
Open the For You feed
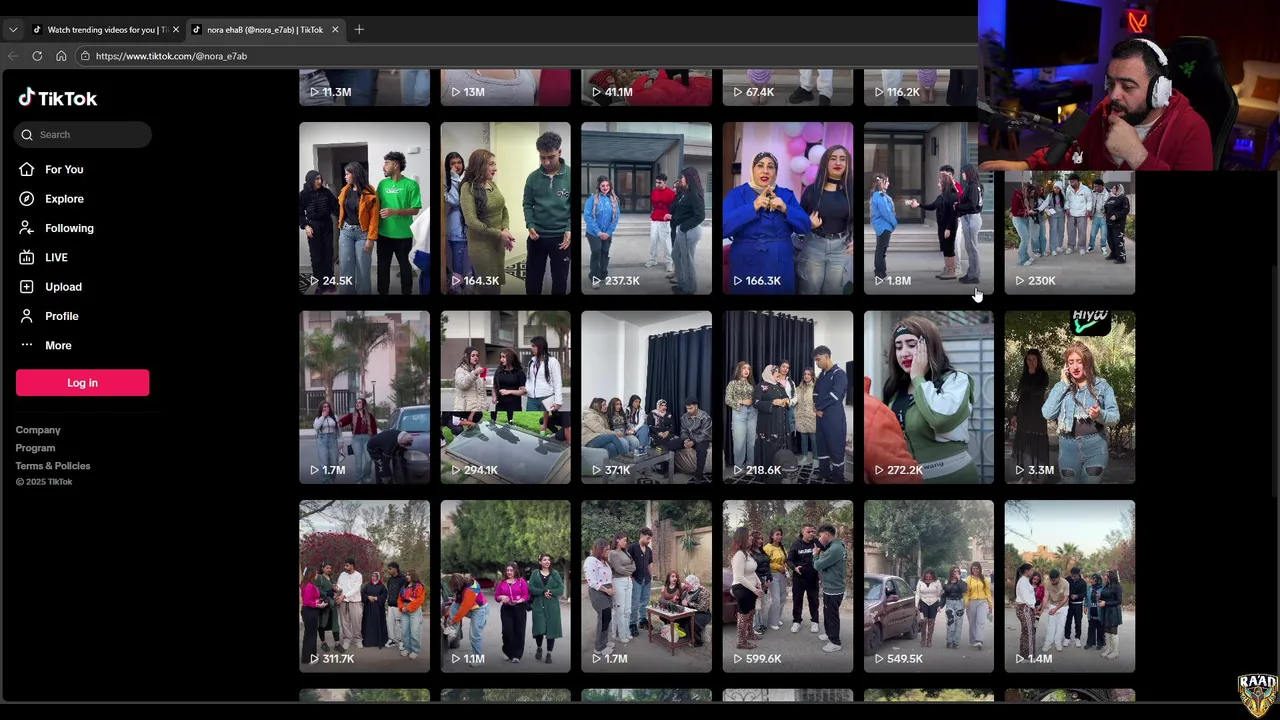64,169
